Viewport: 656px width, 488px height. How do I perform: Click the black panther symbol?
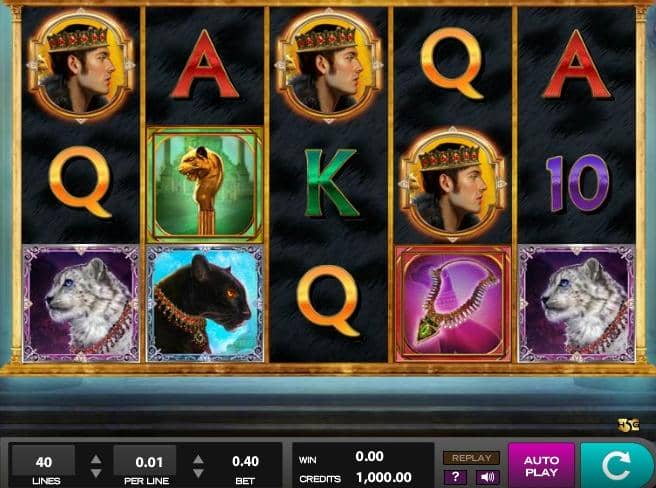click(x=205, y=304)
